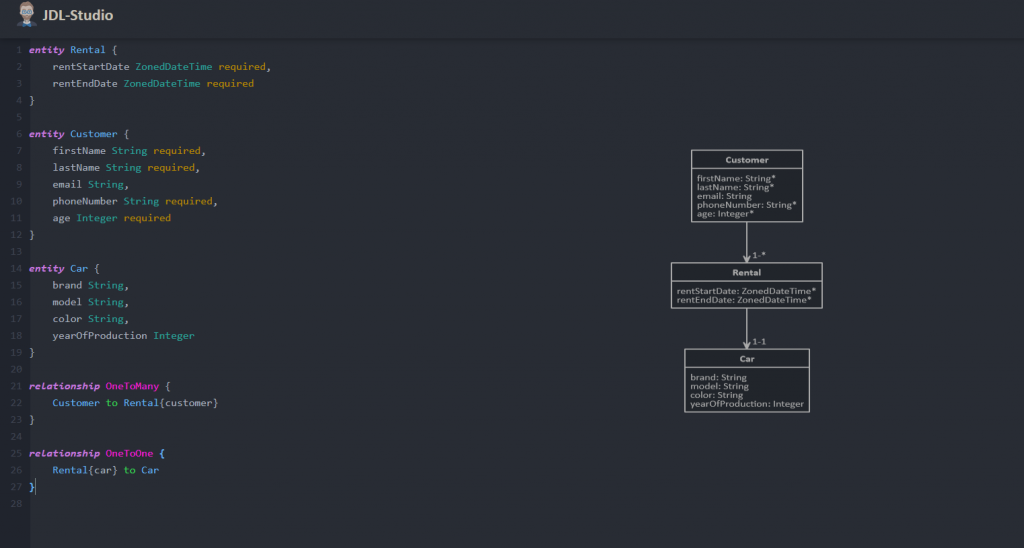
Task: Click closing brace on editor line 27
Action: click(31, 487)
